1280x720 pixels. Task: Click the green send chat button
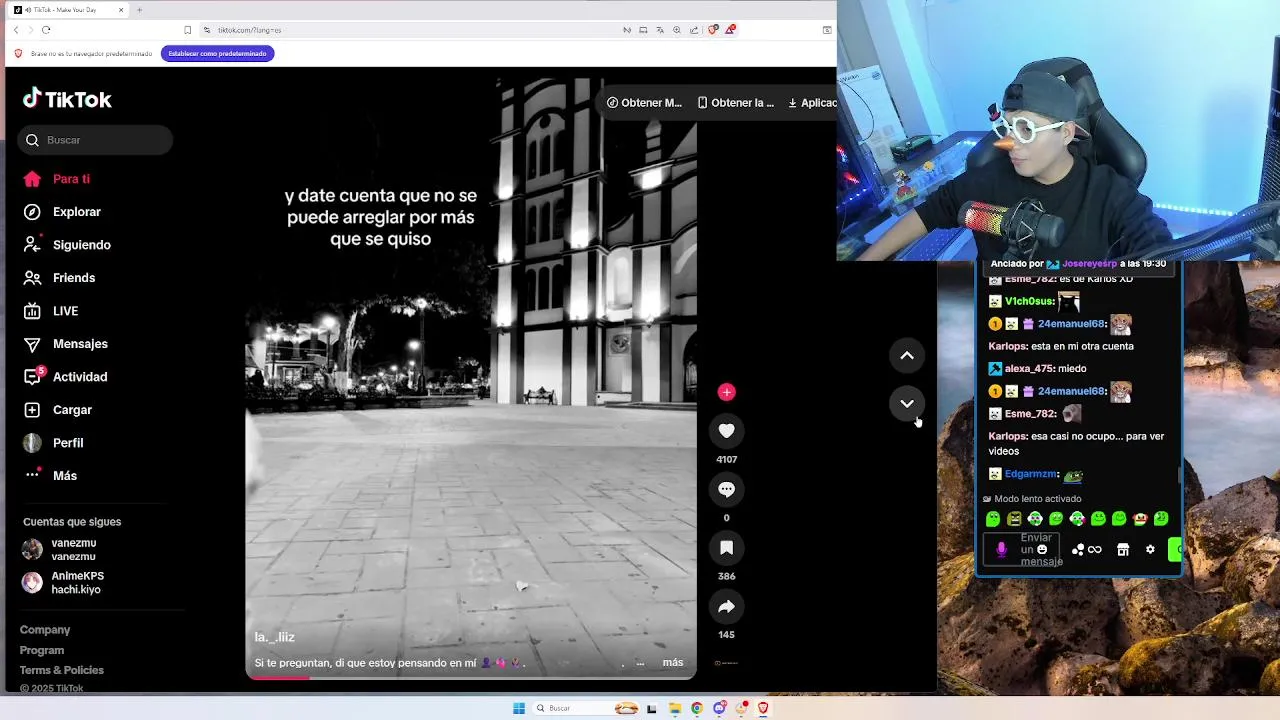click(x=1175, y=549)
